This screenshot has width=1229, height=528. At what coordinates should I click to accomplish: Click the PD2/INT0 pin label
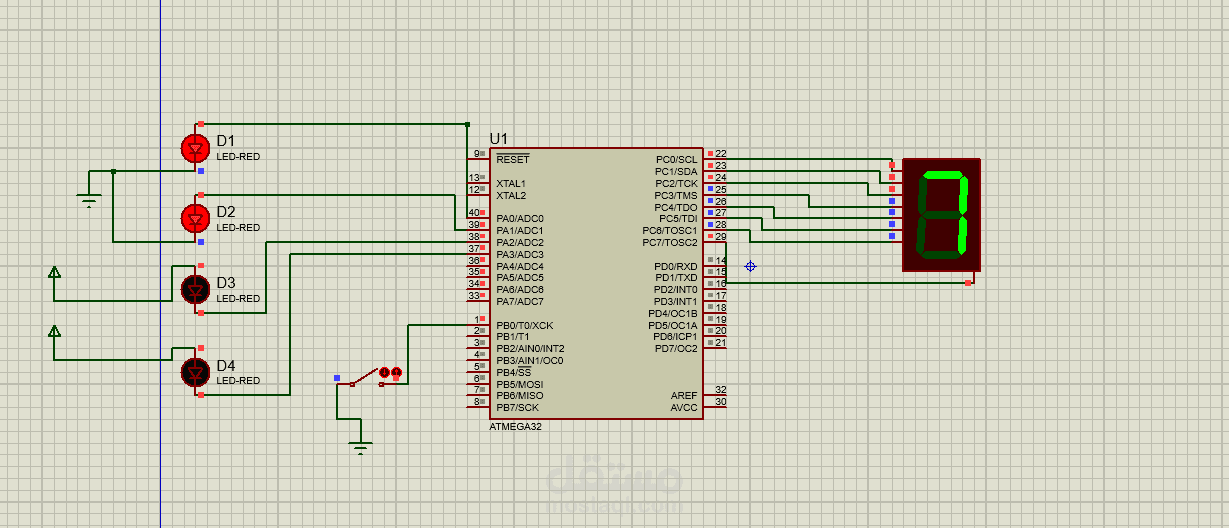[x=676, y=290]
